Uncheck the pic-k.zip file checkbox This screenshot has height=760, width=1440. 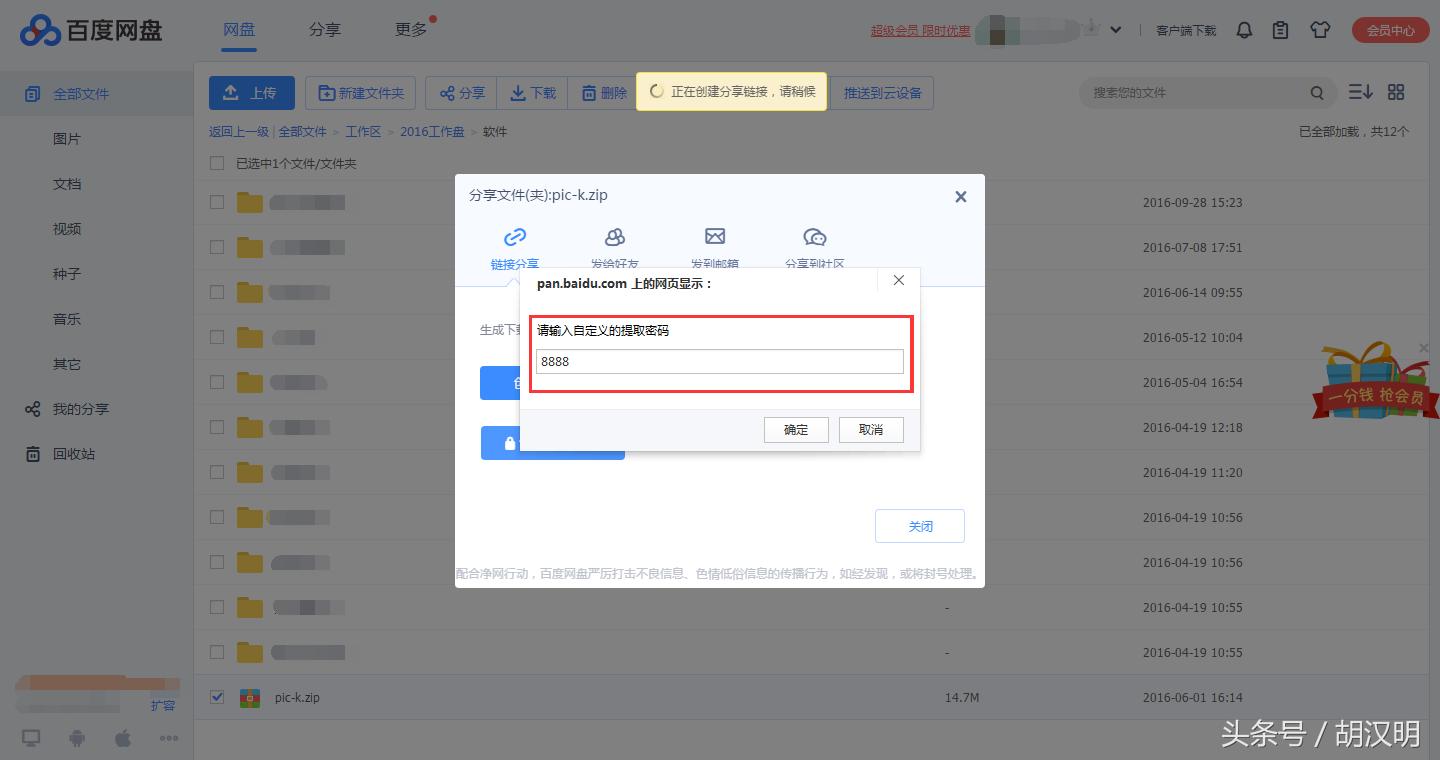point(216,697)
